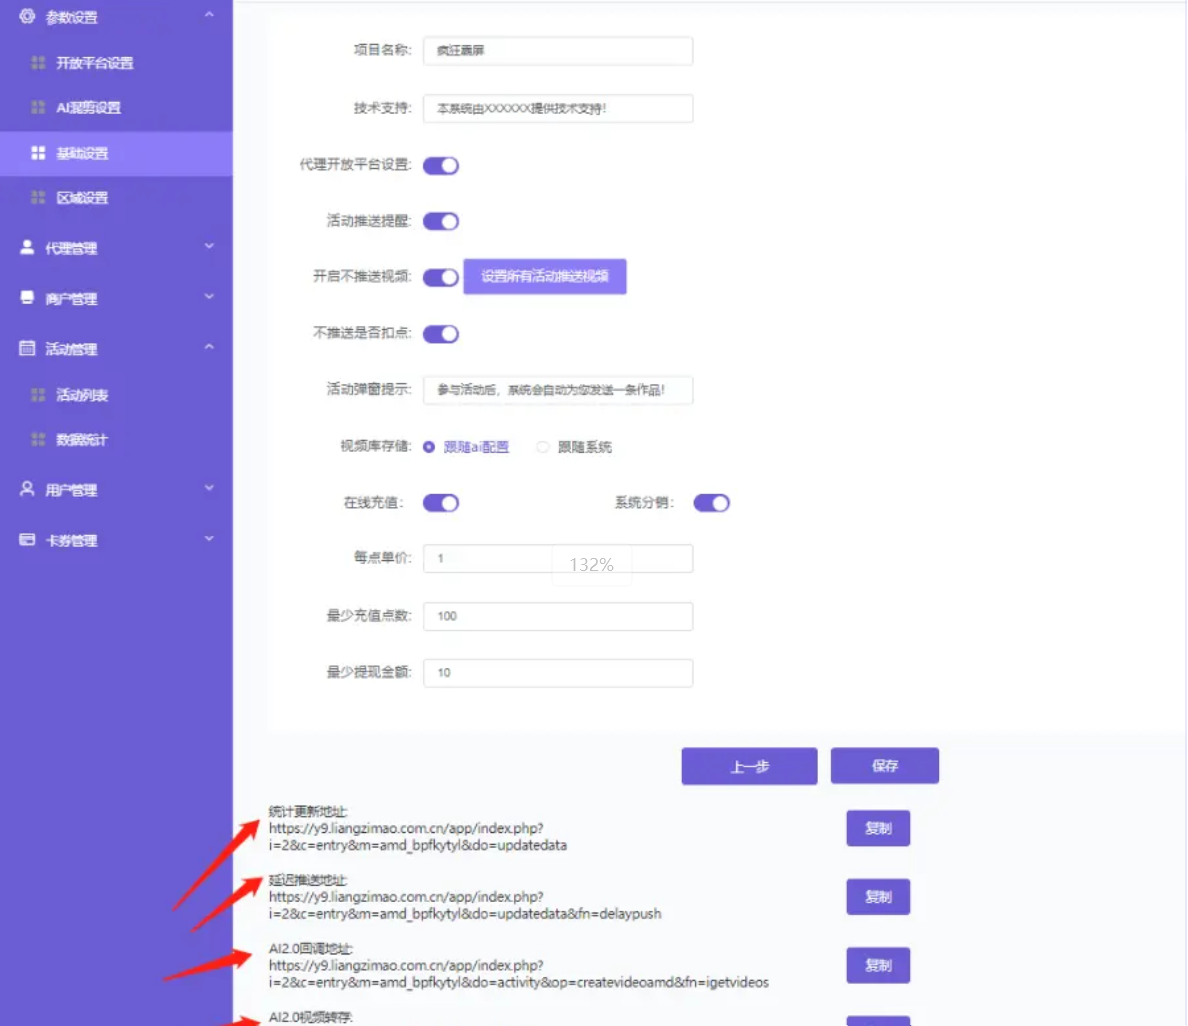Turn off the 系统分佣 switch

[711, 503]
